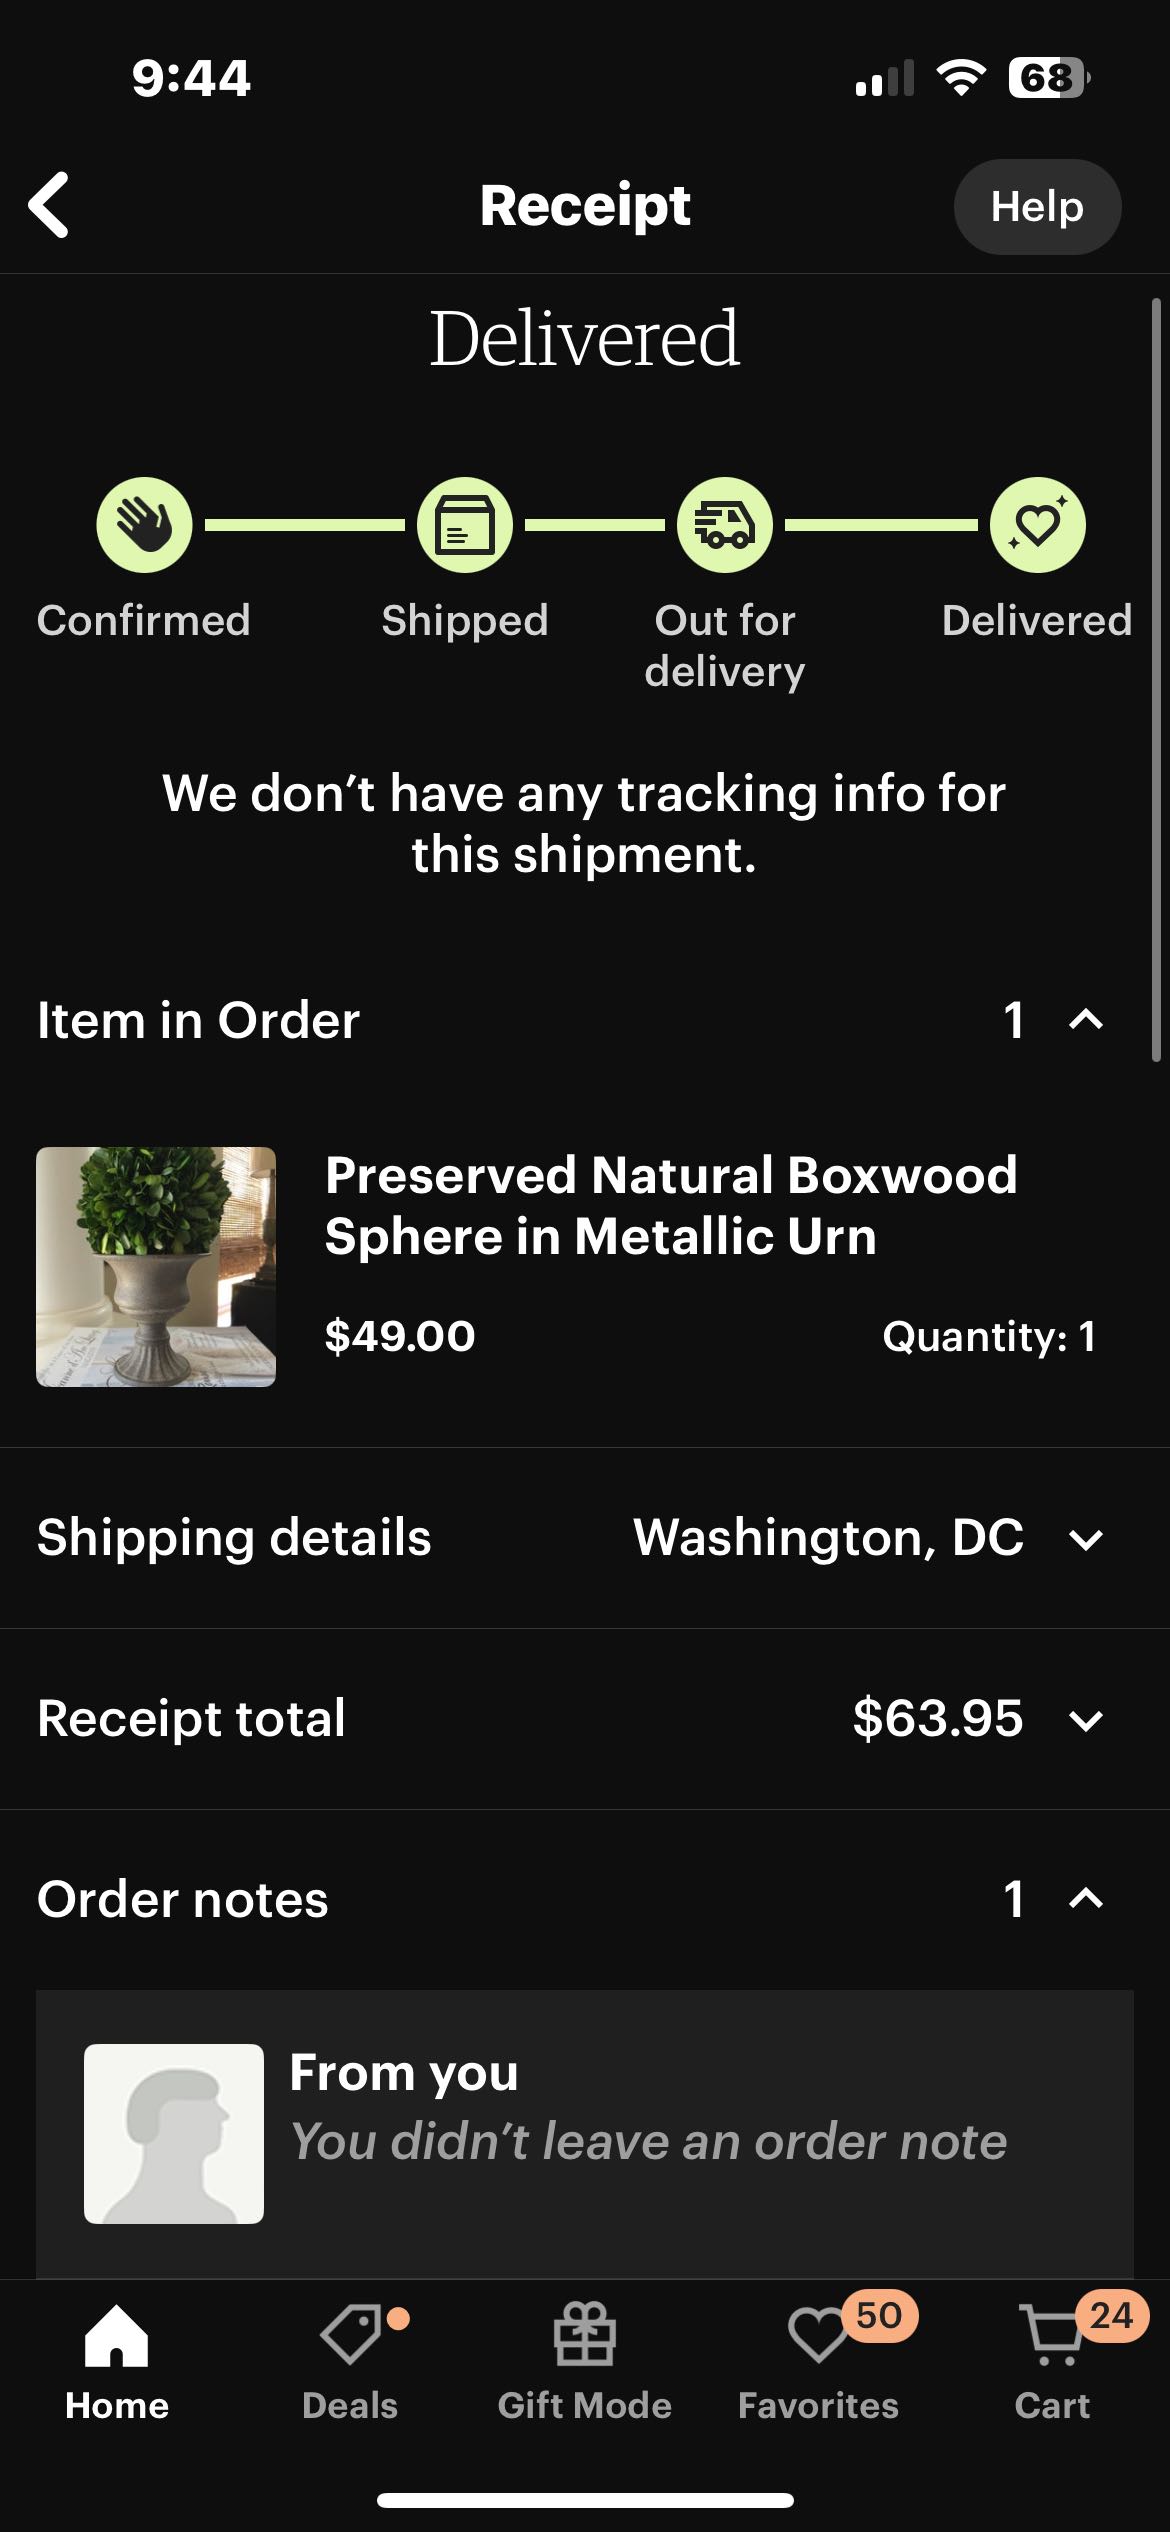
Task: Open the Cart icon
Action: pyautogui.click(x=1052, y=2335)
